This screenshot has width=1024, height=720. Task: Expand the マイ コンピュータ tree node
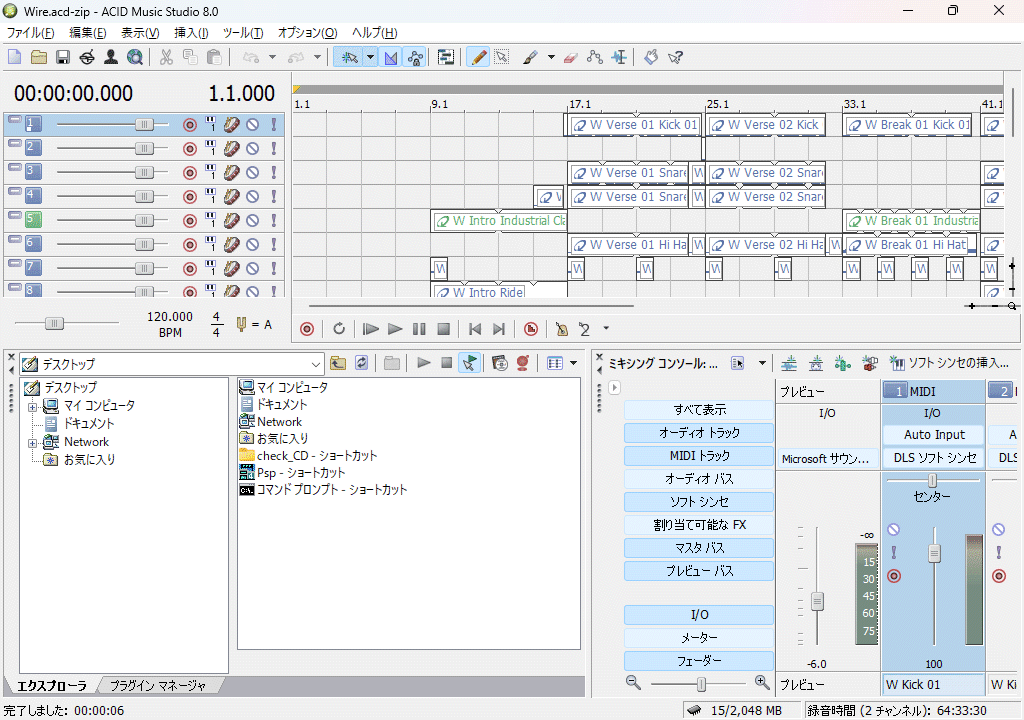pos(32,406)
